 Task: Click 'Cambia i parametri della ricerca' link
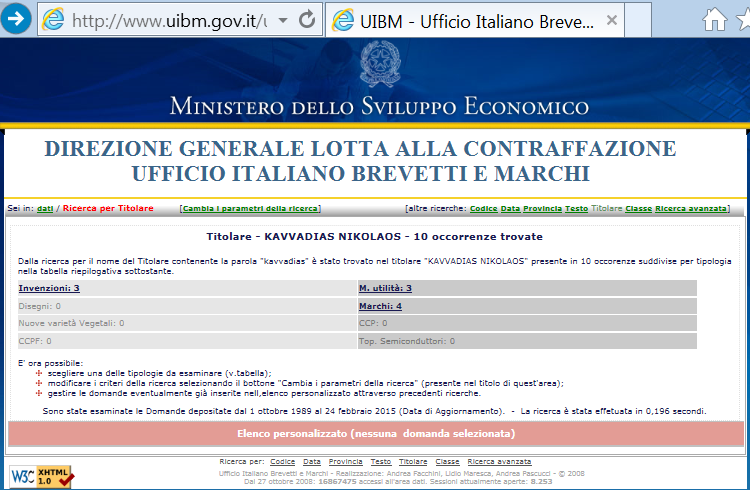250,209
